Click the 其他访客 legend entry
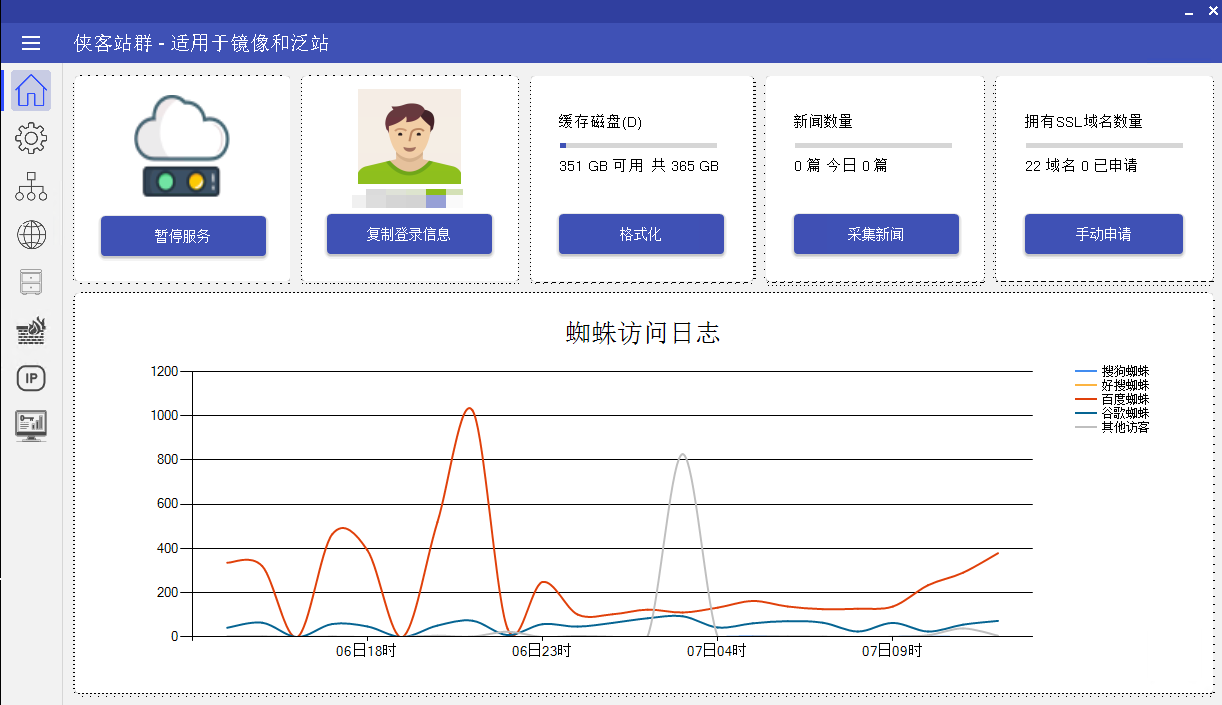Image resolution: width=1222 pixels, height=705 pixels. click(x=1112, y=427)
